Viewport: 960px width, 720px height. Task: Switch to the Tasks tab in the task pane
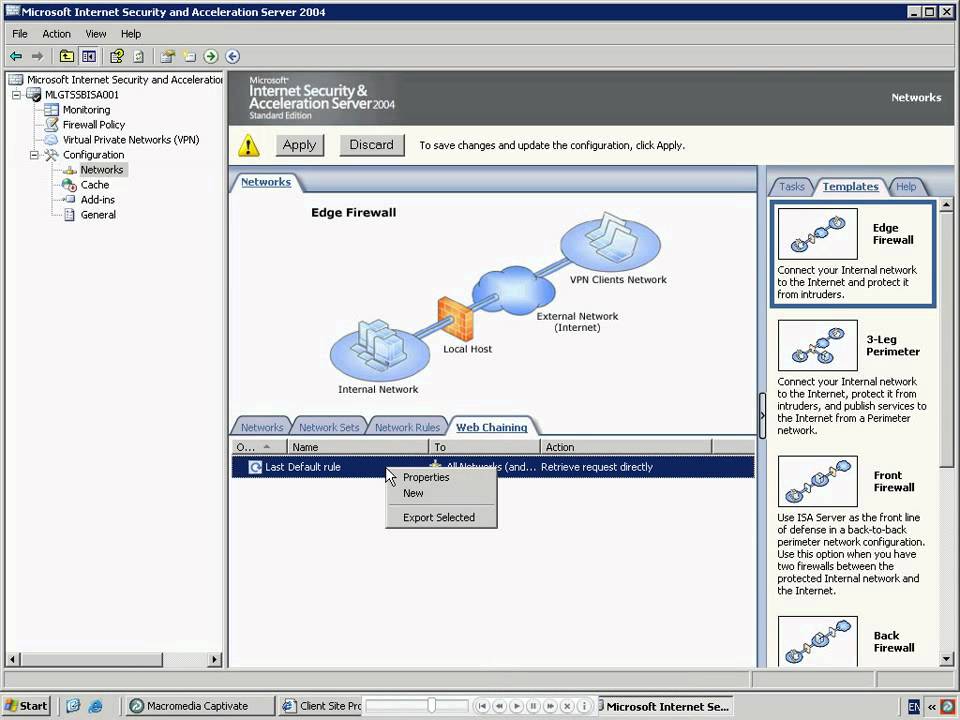coord(792,187)
